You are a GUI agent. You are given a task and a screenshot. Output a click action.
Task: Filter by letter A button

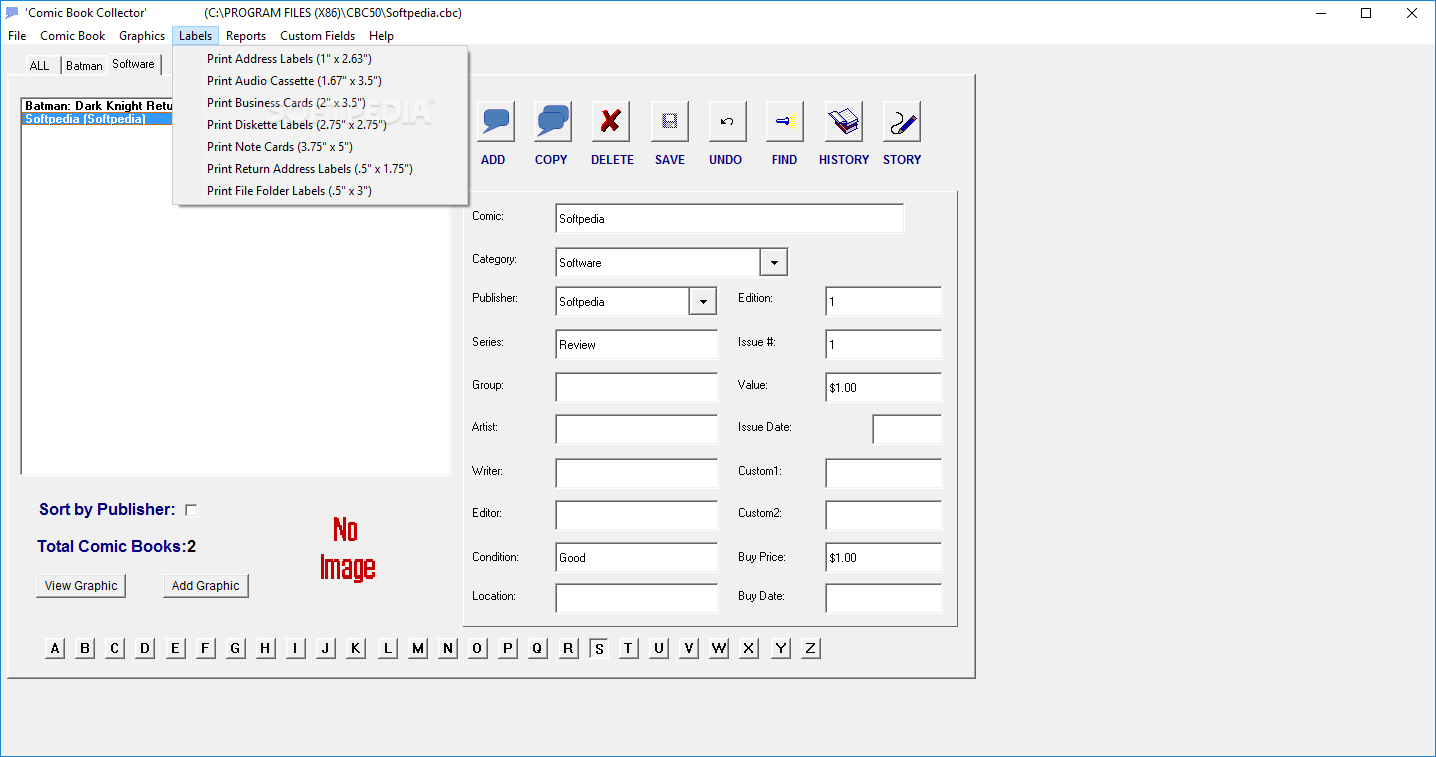(x=55, y=649)
